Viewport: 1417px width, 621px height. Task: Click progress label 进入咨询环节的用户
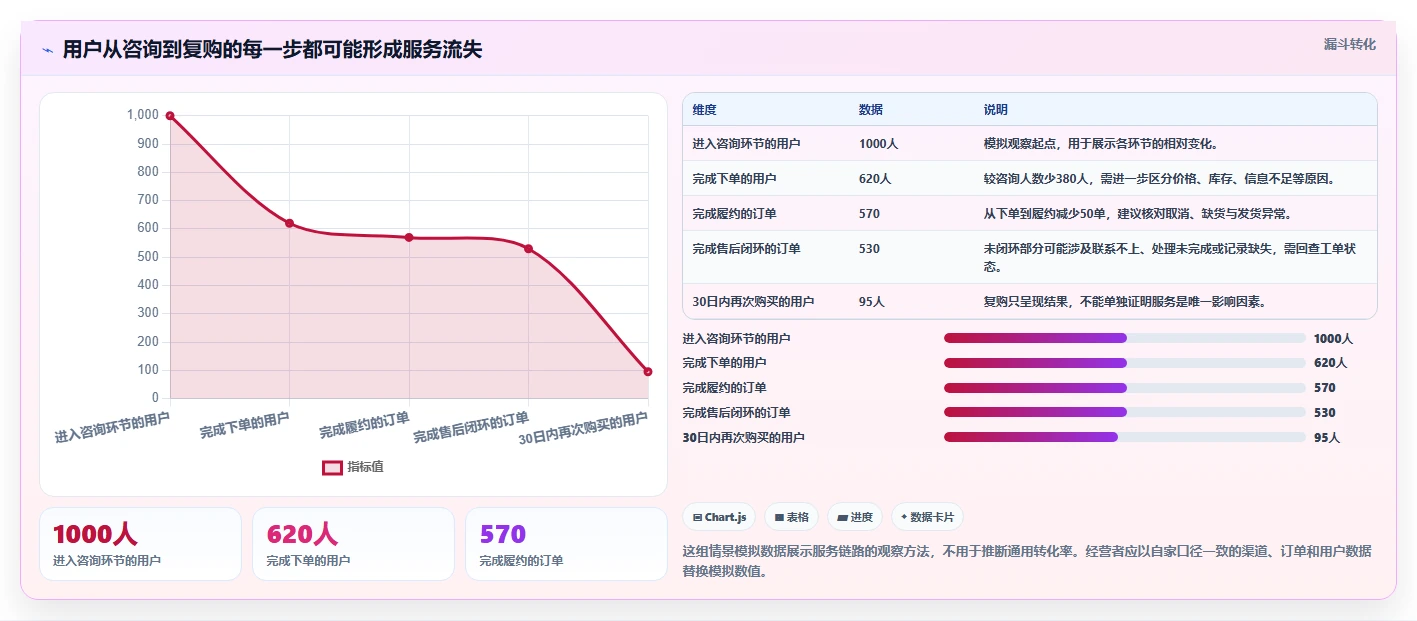pos(736,339)
